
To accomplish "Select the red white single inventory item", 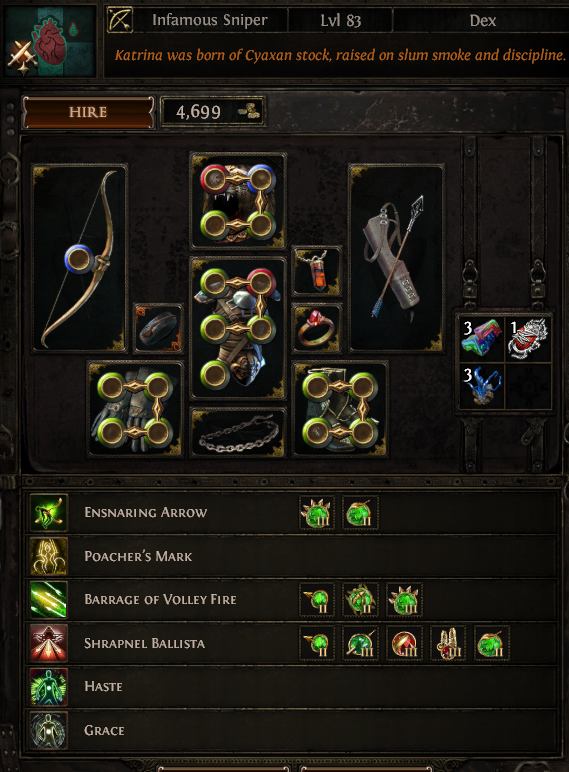I will coord(529,339).
